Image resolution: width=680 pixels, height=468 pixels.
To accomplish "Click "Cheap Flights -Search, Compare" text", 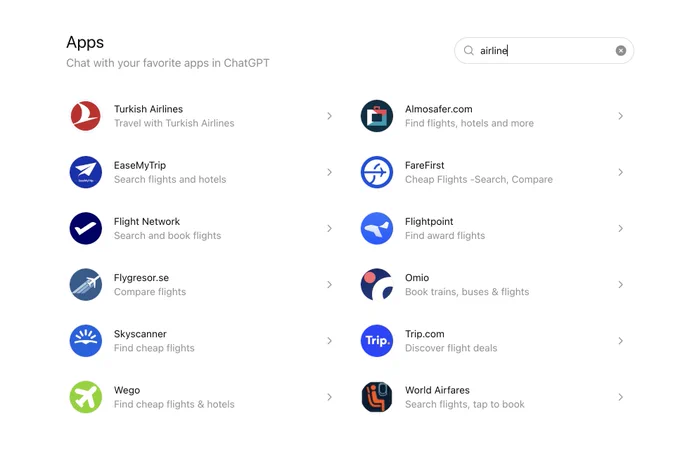I will pyautogui.click(x=479, y=179).
